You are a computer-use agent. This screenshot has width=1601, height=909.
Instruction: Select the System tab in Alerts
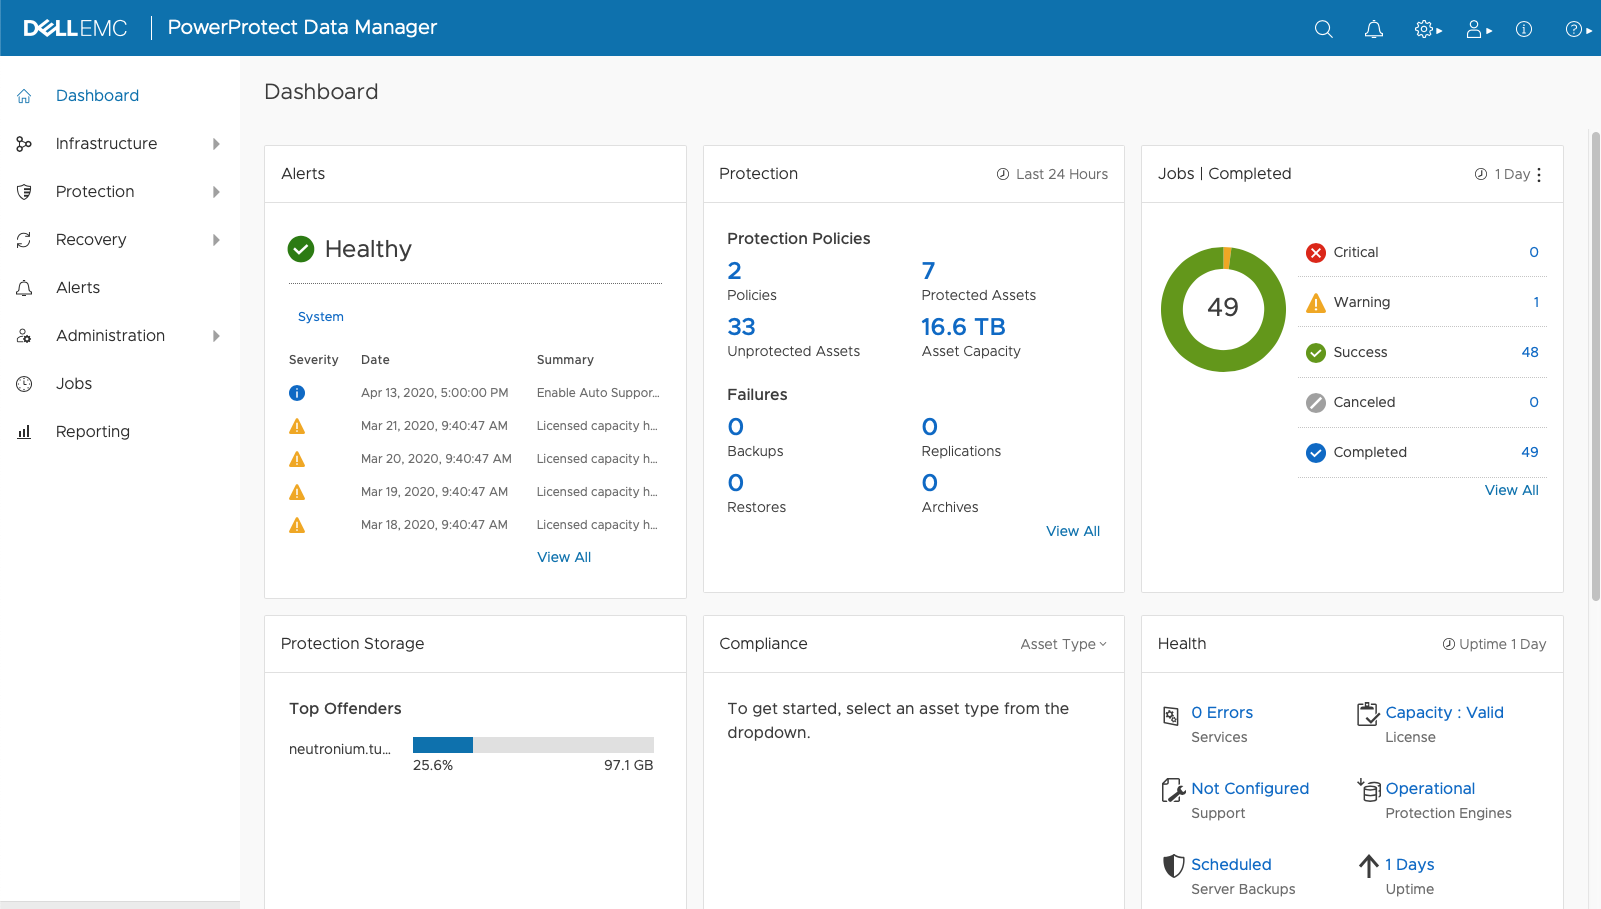[x=320, y=317]
